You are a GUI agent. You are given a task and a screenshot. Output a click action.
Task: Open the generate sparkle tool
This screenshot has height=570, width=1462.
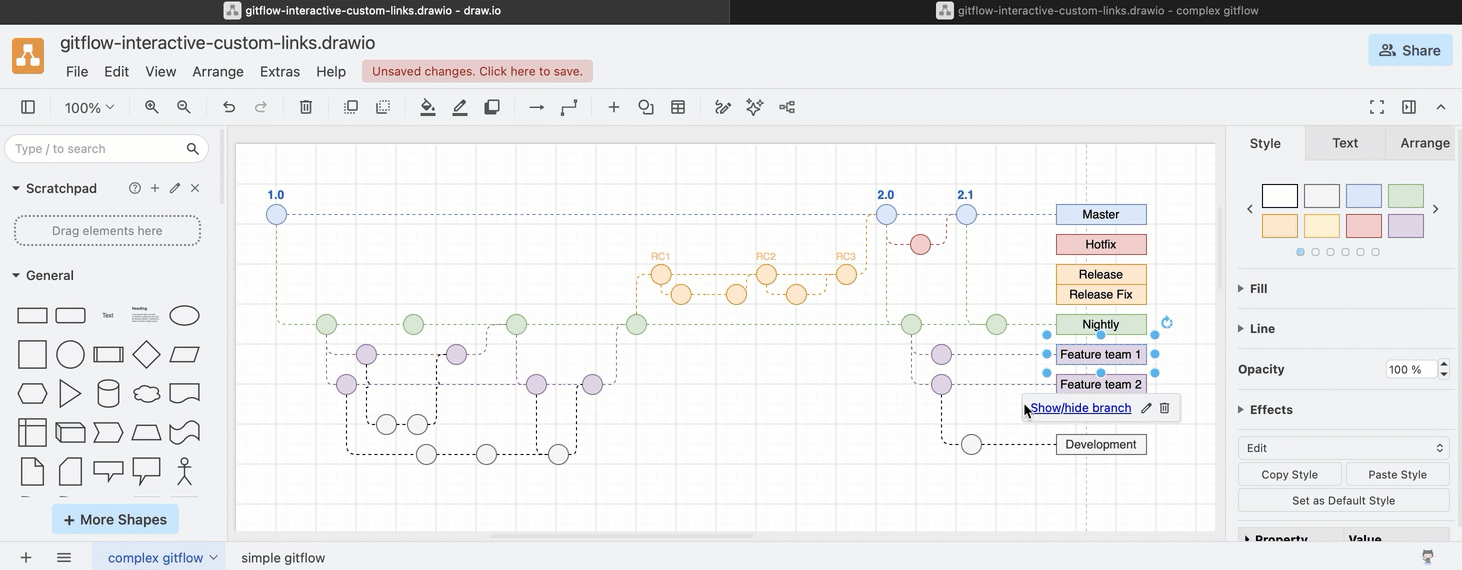755,107
